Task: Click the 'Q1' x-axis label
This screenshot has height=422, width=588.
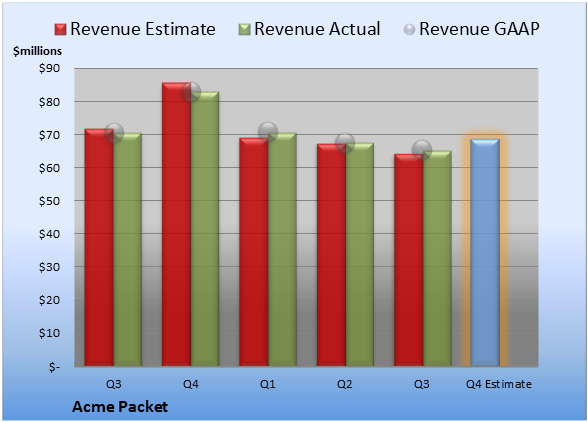Action: [x=268, y=384]
